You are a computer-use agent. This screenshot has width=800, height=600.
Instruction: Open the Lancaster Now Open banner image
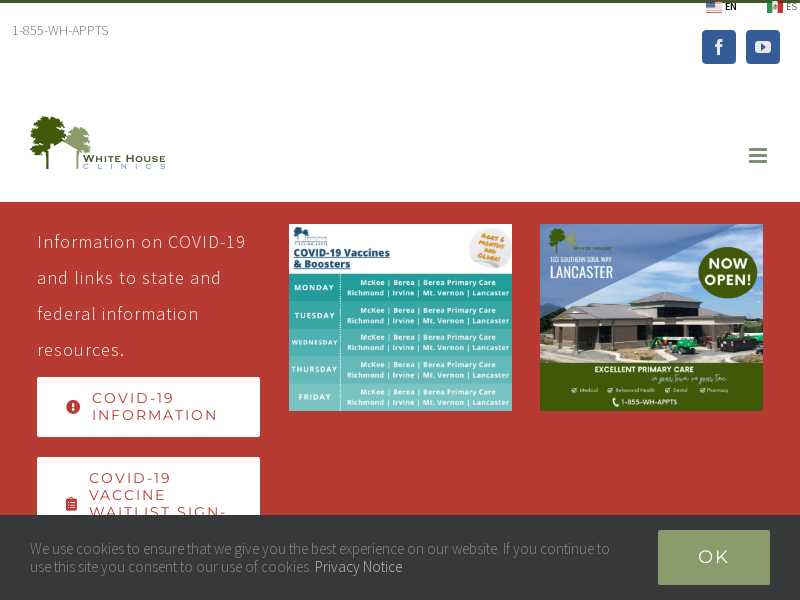[651, 317]
